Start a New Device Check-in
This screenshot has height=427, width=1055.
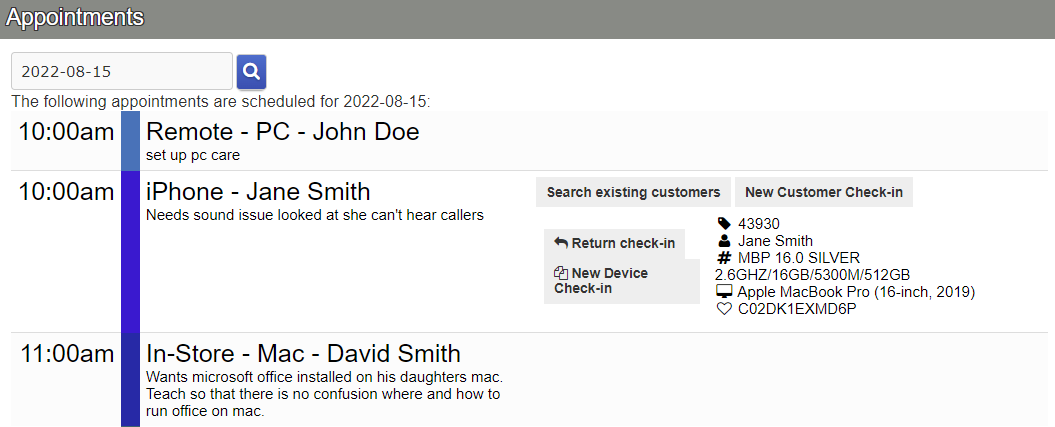[x=601, y=281]
